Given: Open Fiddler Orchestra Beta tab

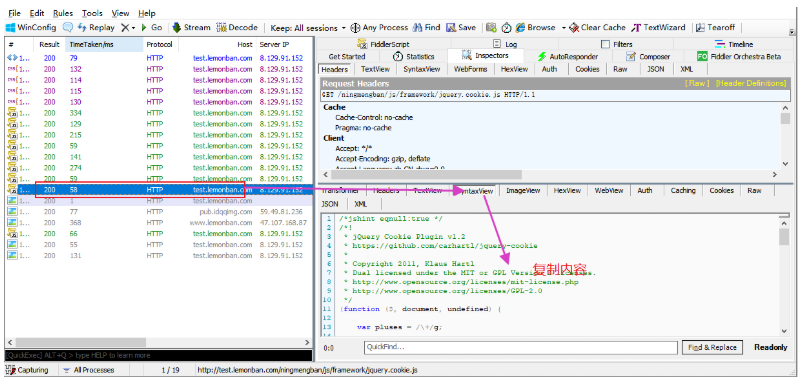Looking at the screenshot, I should click(x=739, y=56).
